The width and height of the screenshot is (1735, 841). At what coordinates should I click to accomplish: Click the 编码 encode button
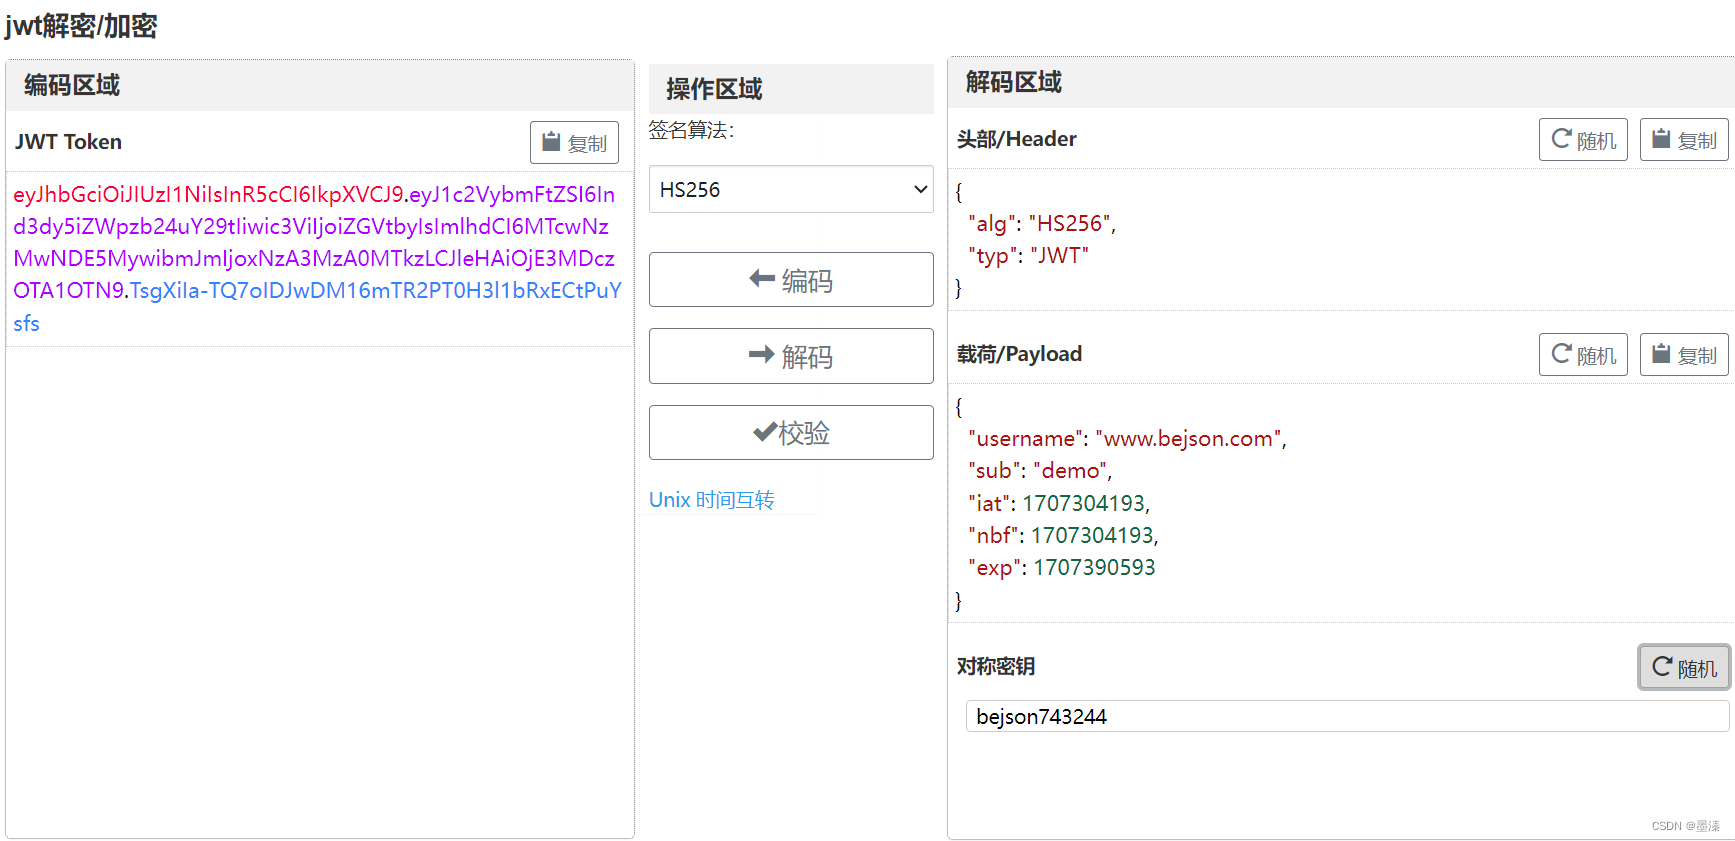pyautogui.click(x=791, y=280)
